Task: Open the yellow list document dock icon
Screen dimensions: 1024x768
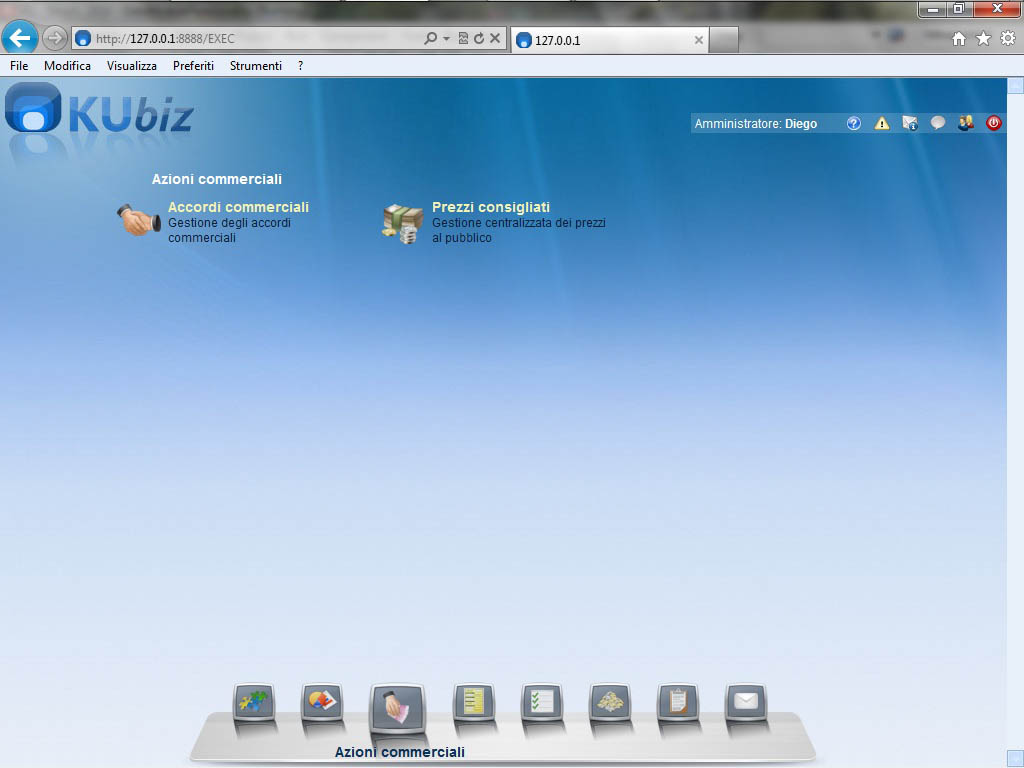Action: 474,703
